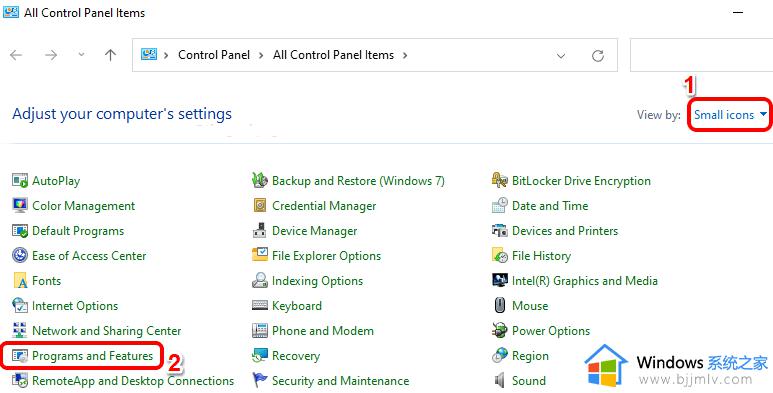
Task: Open the View by Small icons dropdown
Action: (x=731, y=115)
